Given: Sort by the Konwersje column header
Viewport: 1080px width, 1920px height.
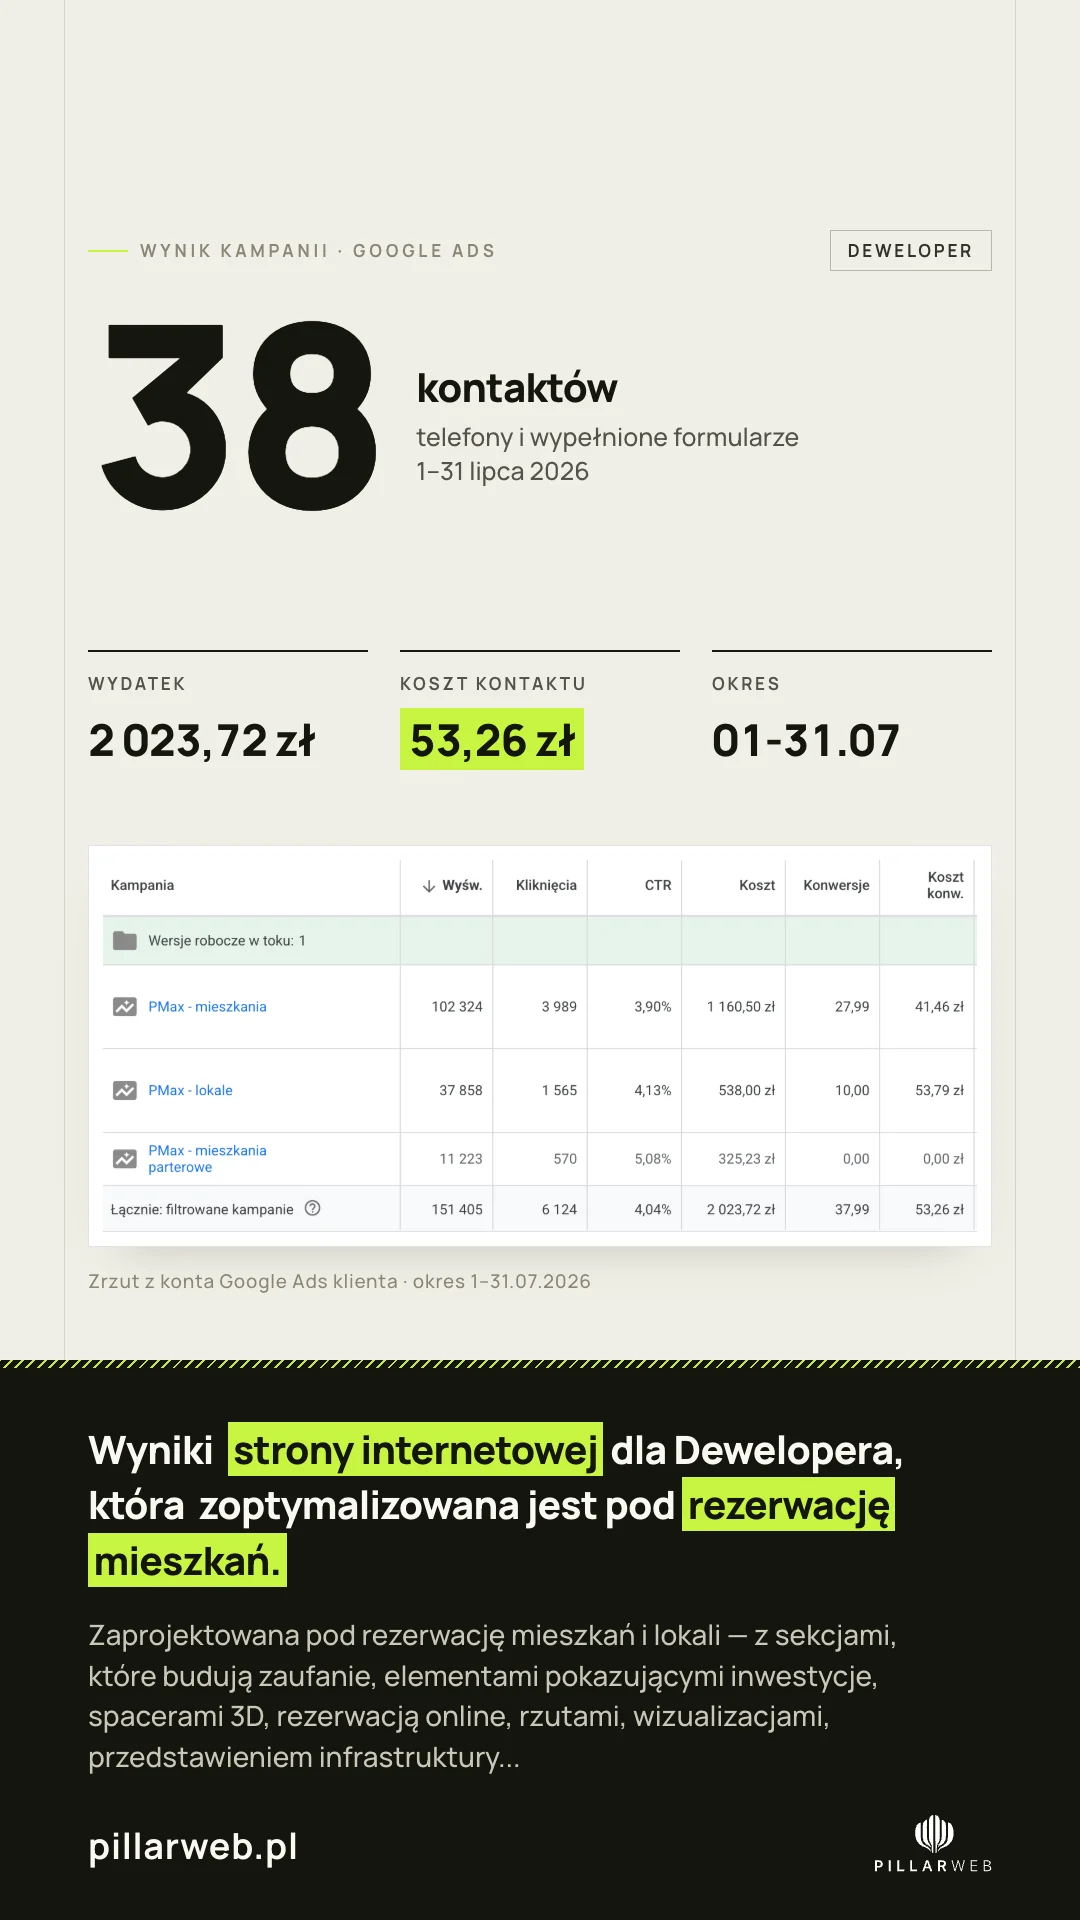Looking at the screenshot, I should tap(836, 885).
